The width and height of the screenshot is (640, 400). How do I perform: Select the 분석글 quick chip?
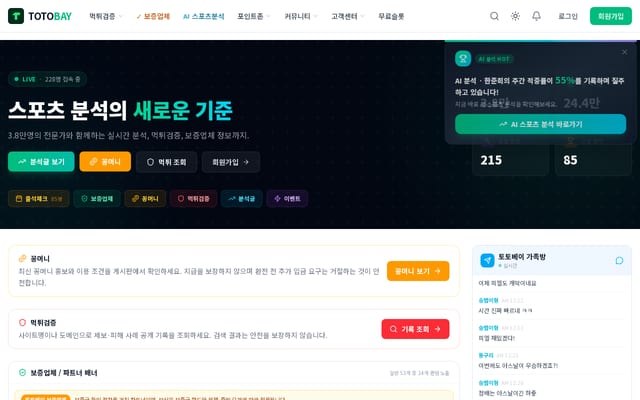(242, 199)
